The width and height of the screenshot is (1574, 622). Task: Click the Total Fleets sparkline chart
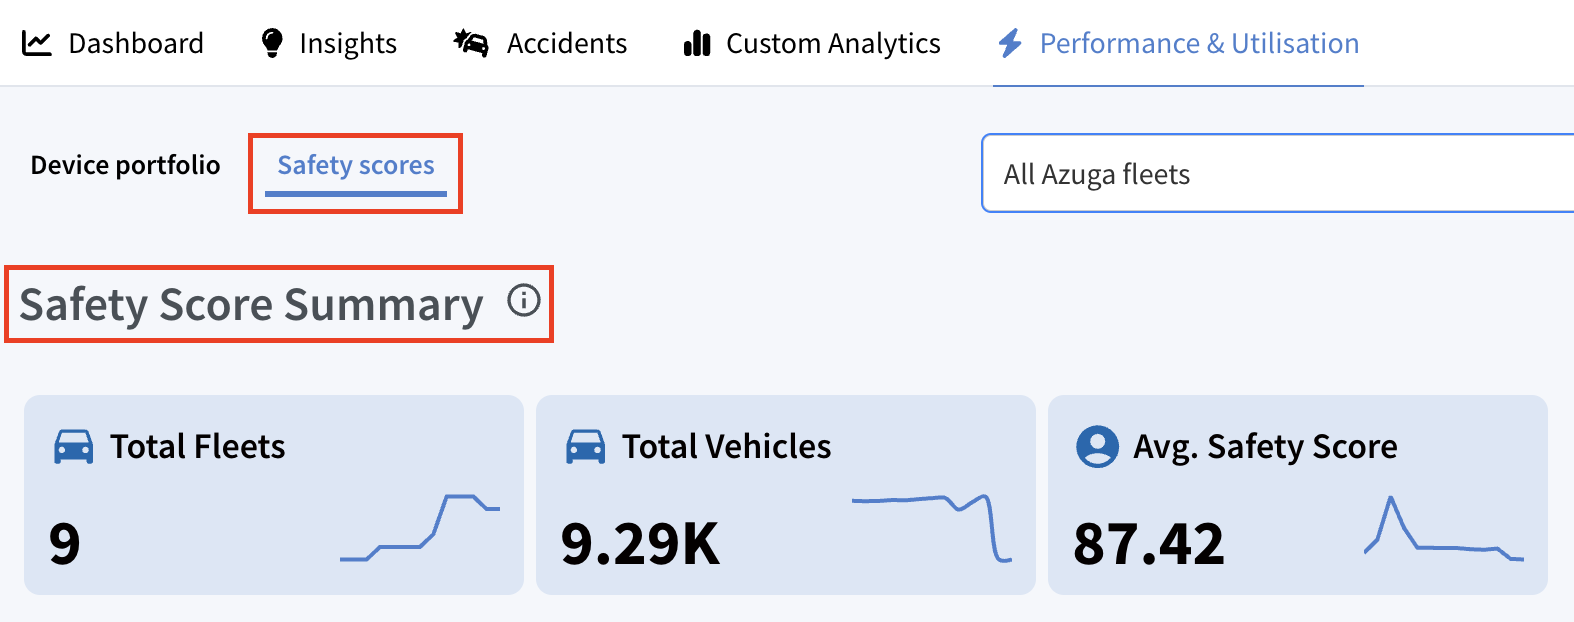pyautogui.click(x=420, y=527)
